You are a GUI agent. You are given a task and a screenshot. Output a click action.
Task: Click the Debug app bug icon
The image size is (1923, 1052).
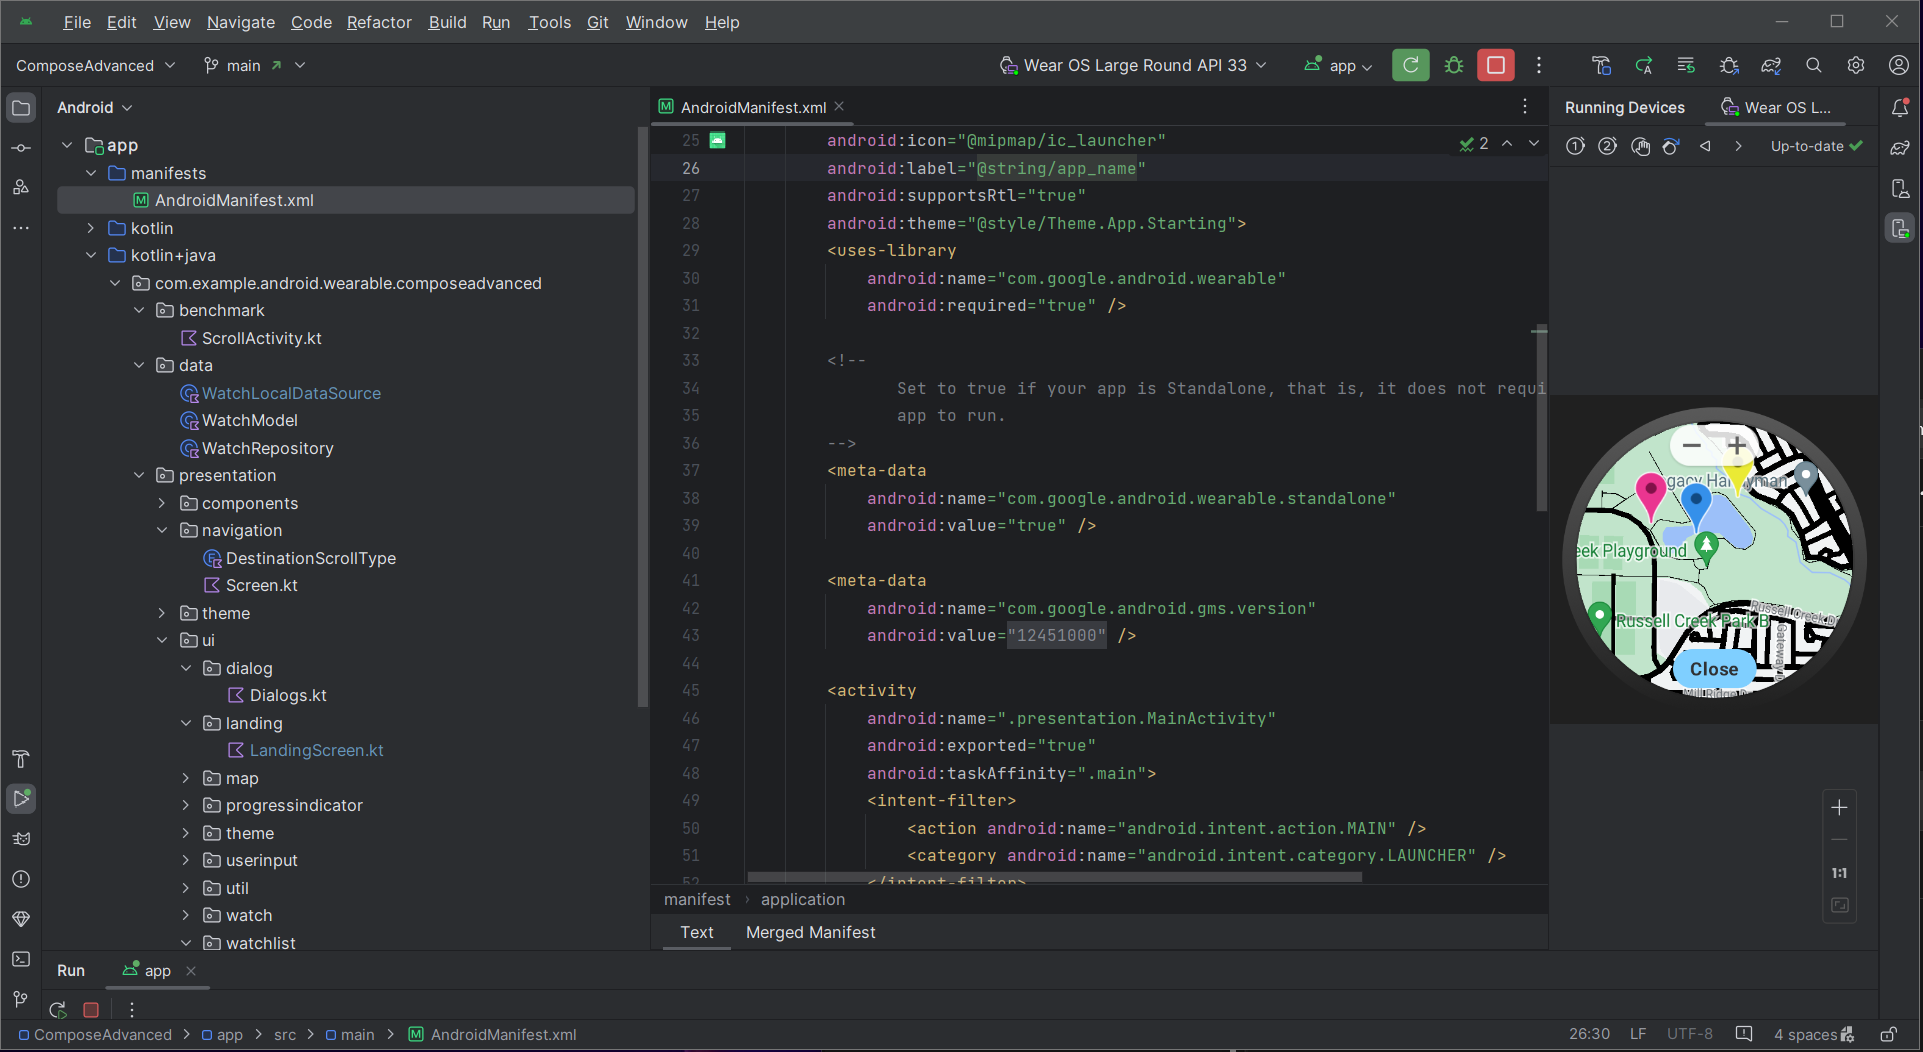1454,65
